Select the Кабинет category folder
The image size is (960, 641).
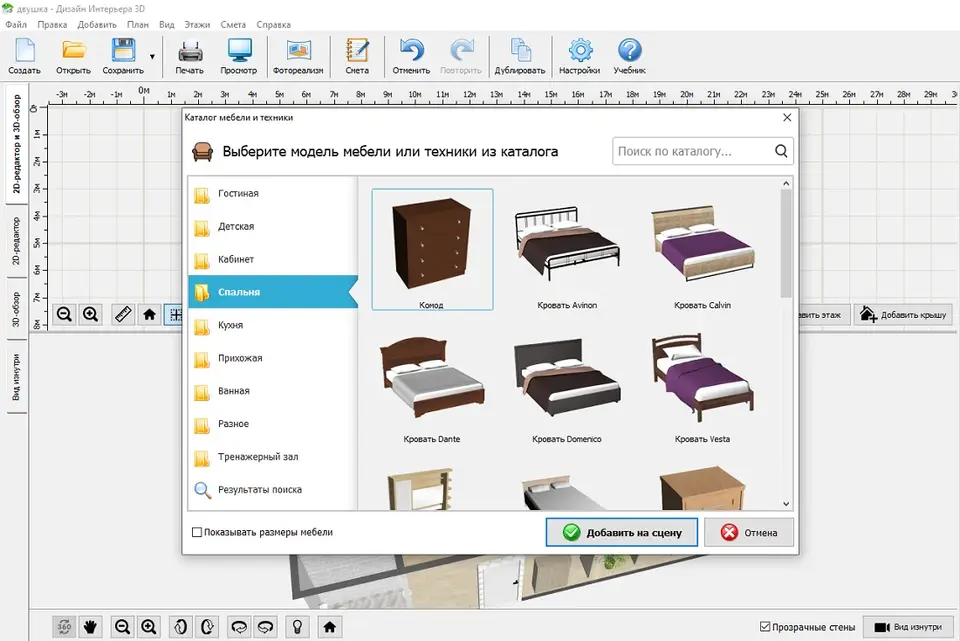click(x=273, y=260)
